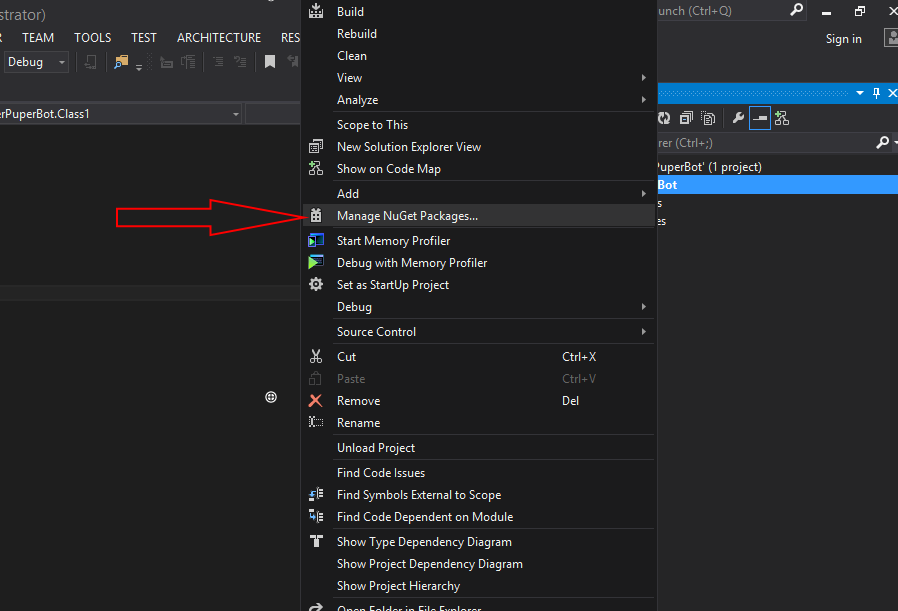
Task: Click the Show All Files icon
Action: (710, 118)
